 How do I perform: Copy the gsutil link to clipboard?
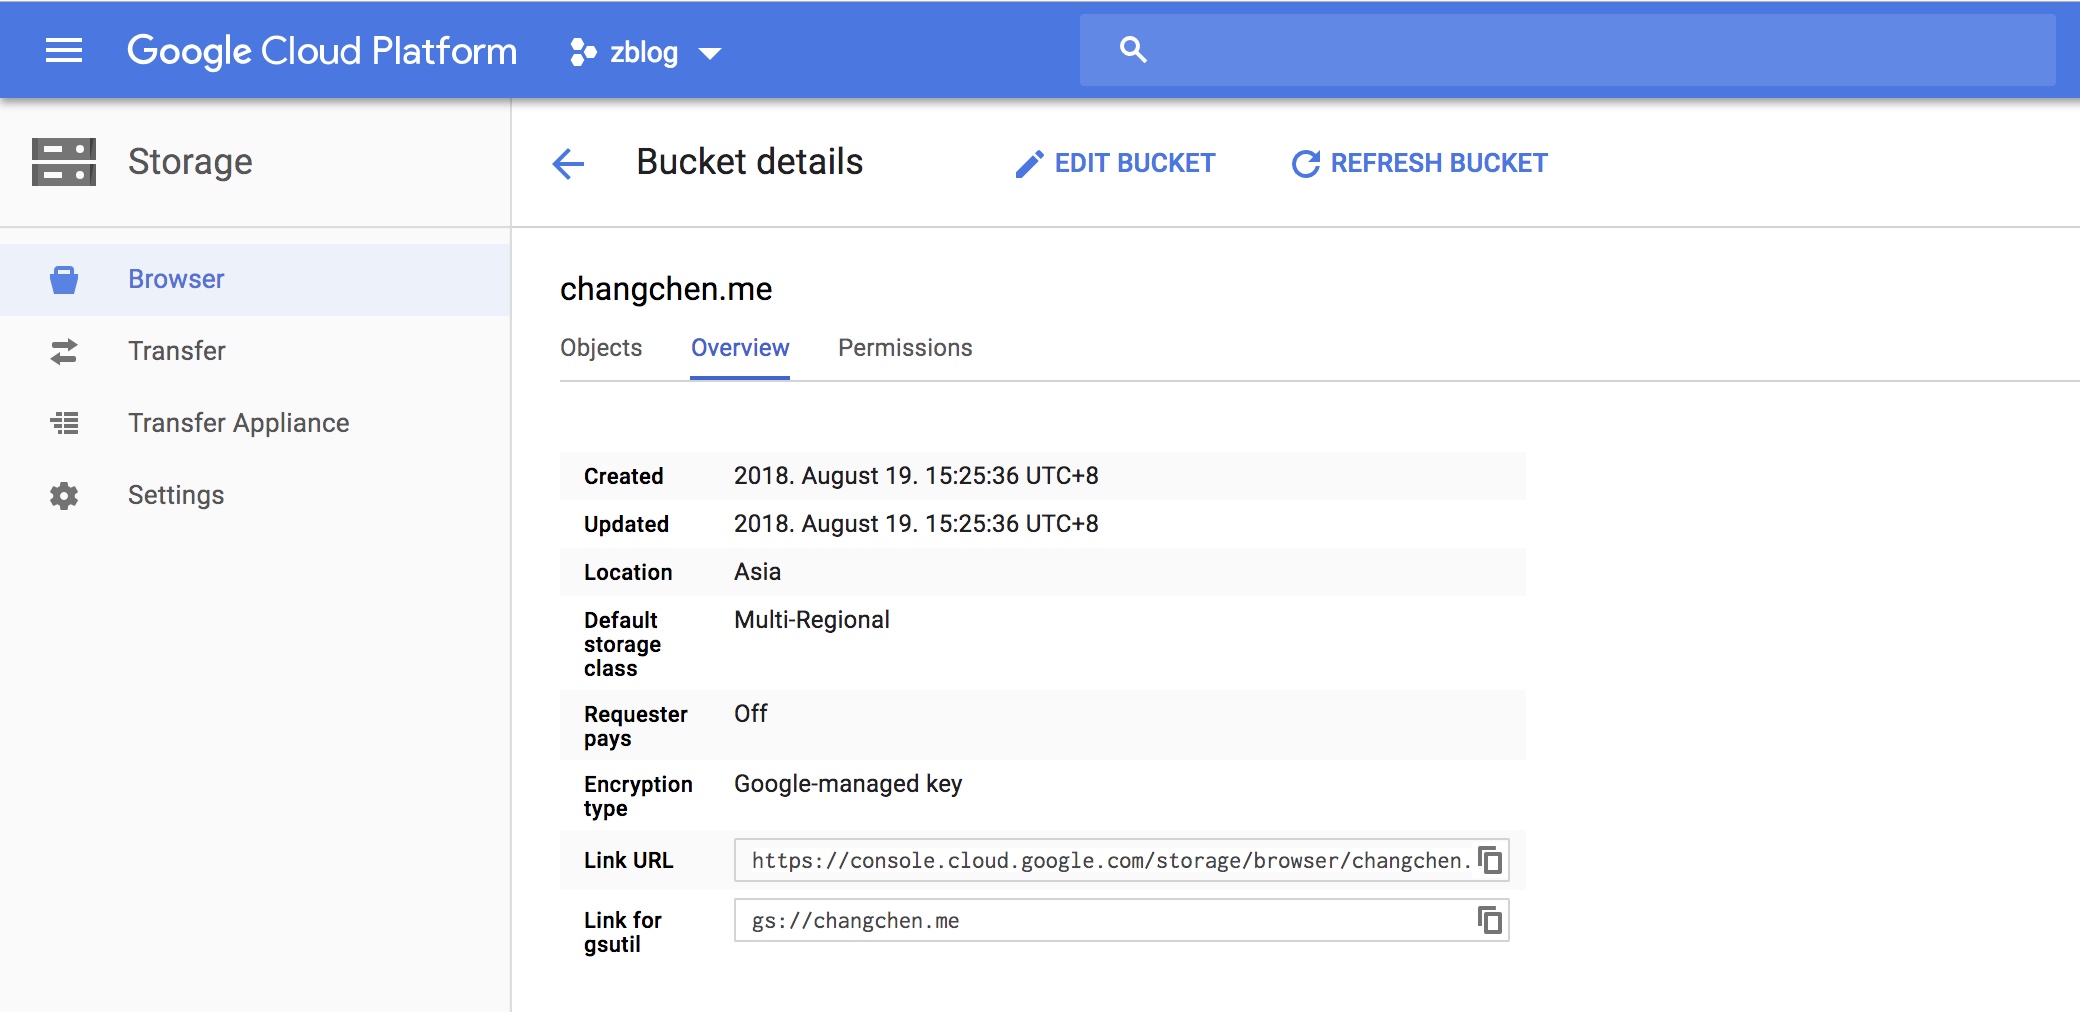click(x=1490, y=920)
